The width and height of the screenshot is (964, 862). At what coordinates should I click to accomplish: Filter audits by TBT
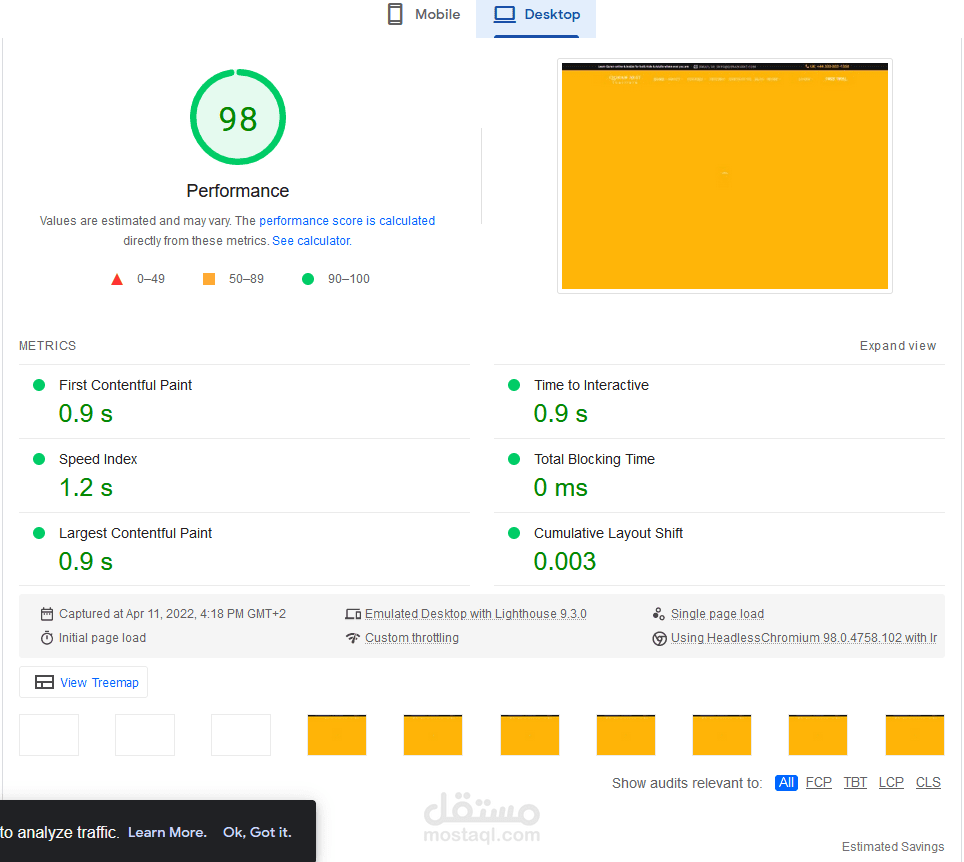(x=855, y=783)
